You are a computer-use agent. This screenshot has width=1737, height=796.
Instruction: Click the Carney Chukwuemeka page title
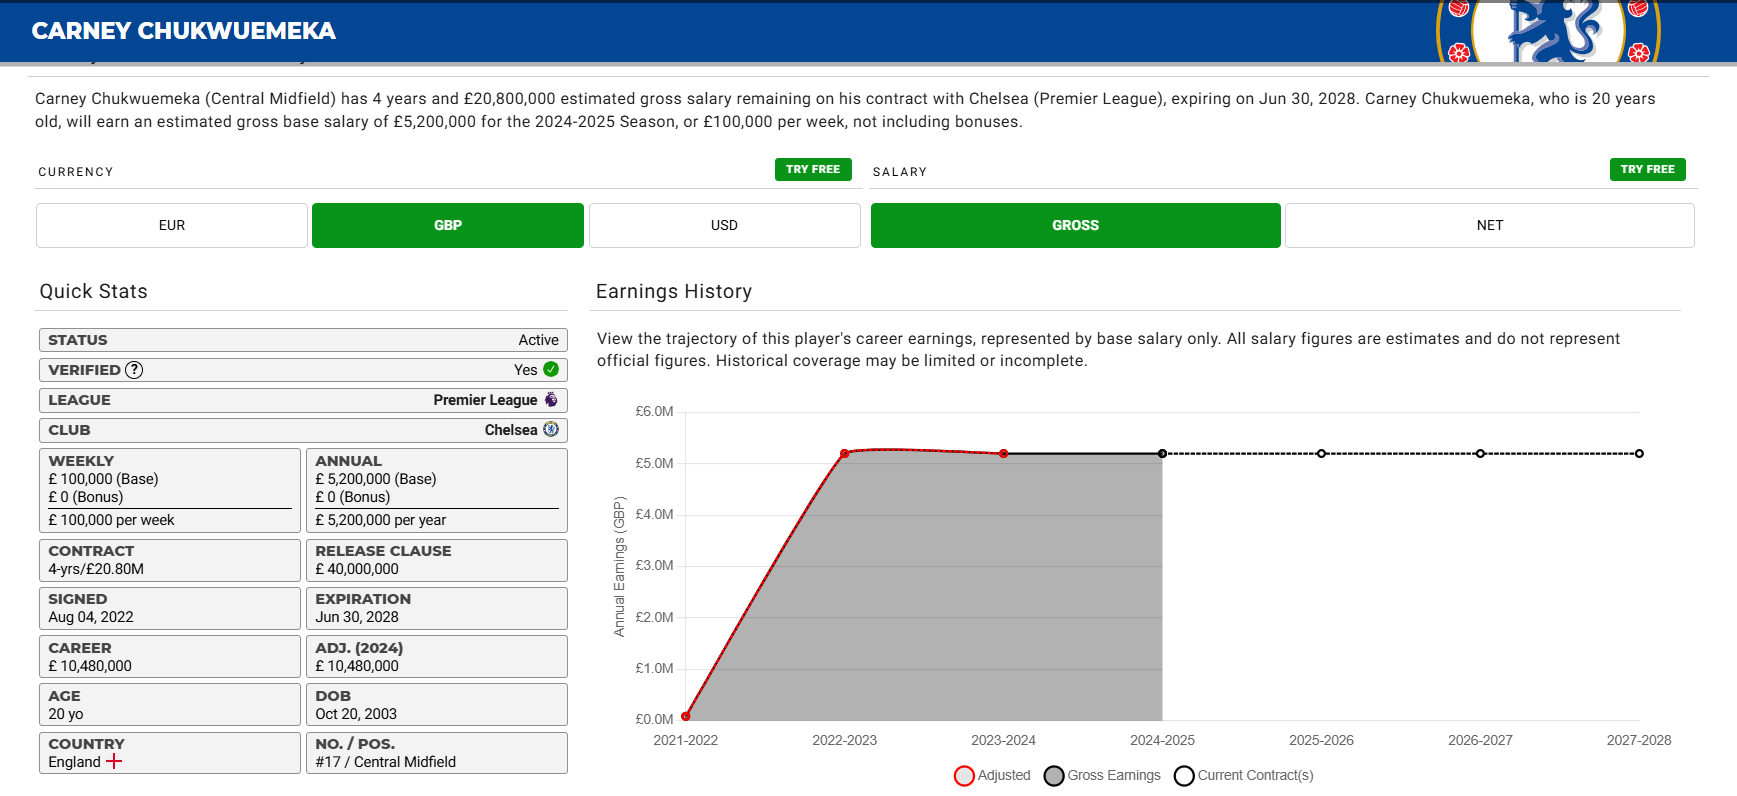[x=184, y=31]
